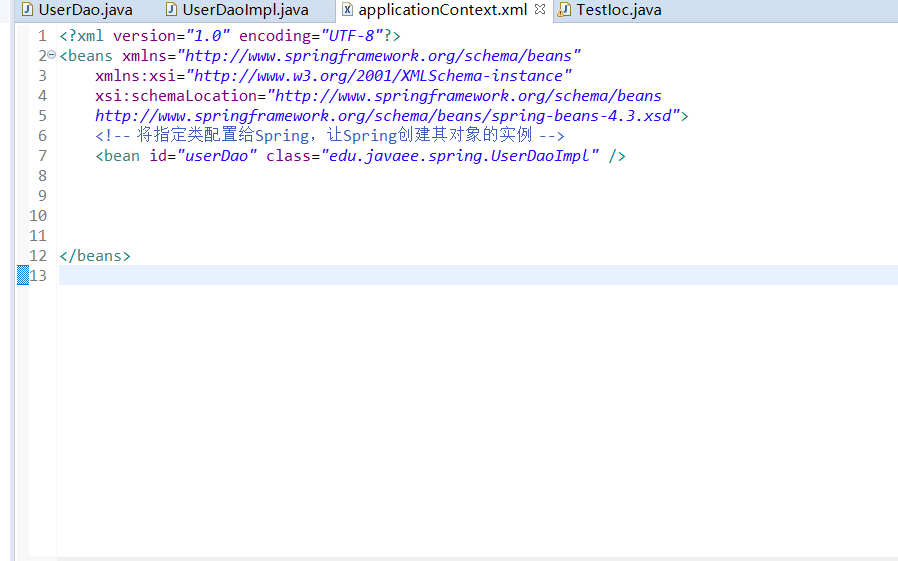Click the Java file icon on UserDaoImpl.java tab
Screen dimensions: 898x561
click(x=171, y=9)
